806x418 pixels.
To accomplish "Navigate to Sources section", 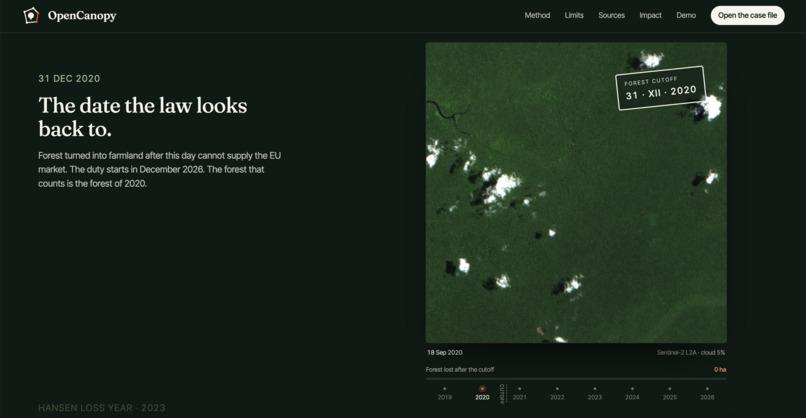I will click(x=611, y=15).
